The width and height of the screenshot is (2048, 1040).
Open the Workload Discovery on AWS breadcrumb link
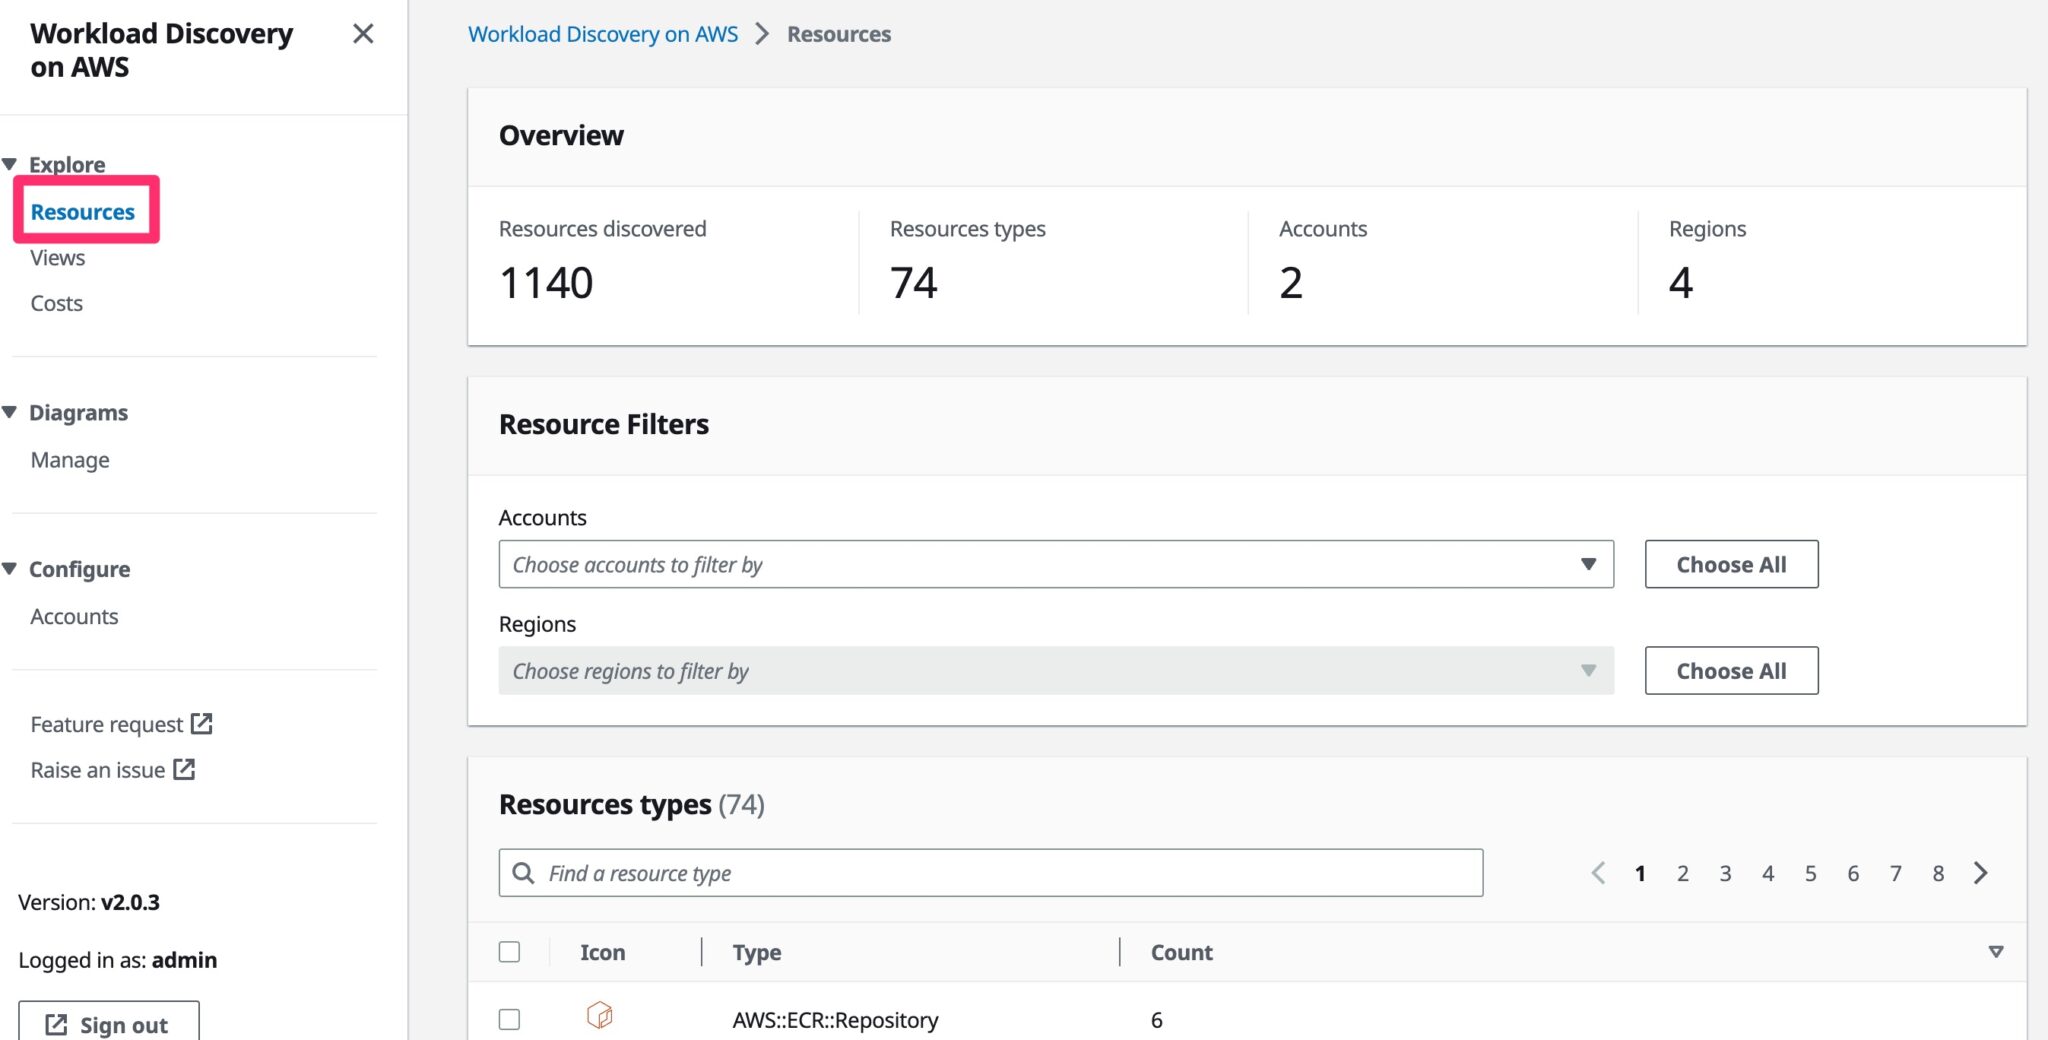[x=603, y=33]
